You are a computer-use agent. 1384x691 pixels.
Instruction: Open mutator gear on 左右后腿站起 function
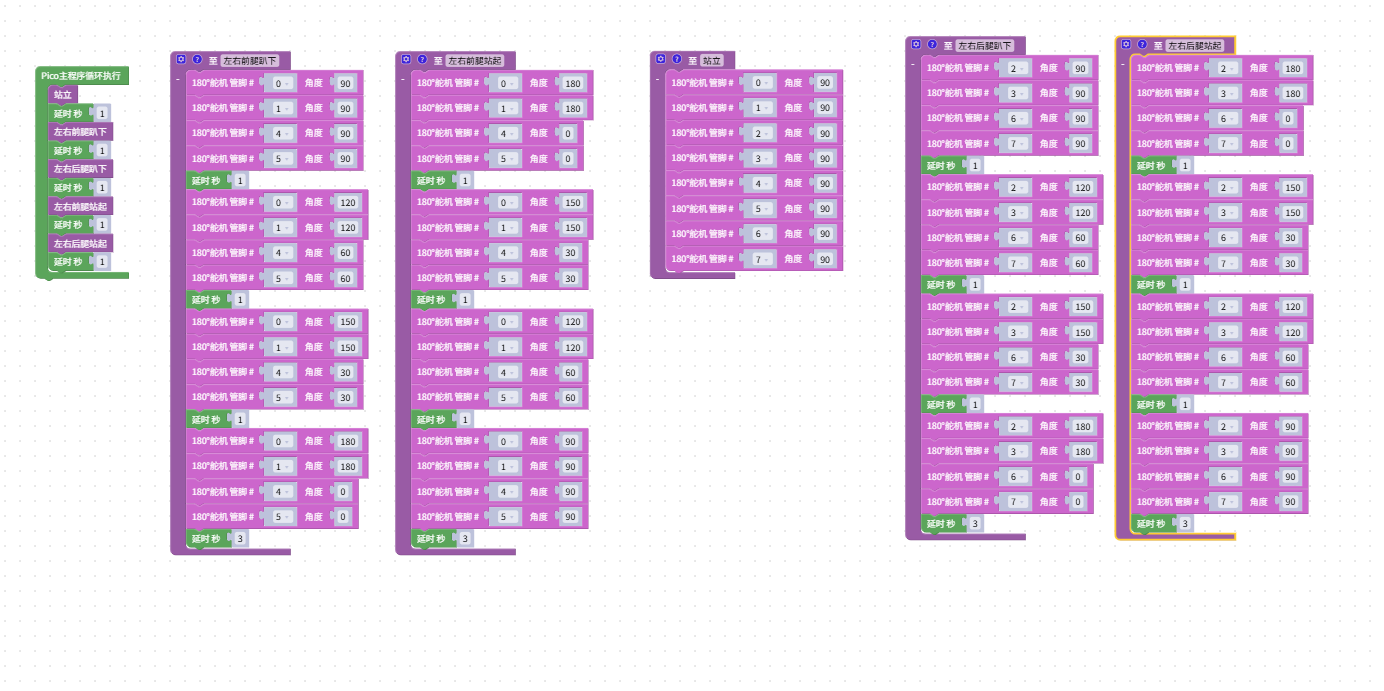(x=1126, y=44)
